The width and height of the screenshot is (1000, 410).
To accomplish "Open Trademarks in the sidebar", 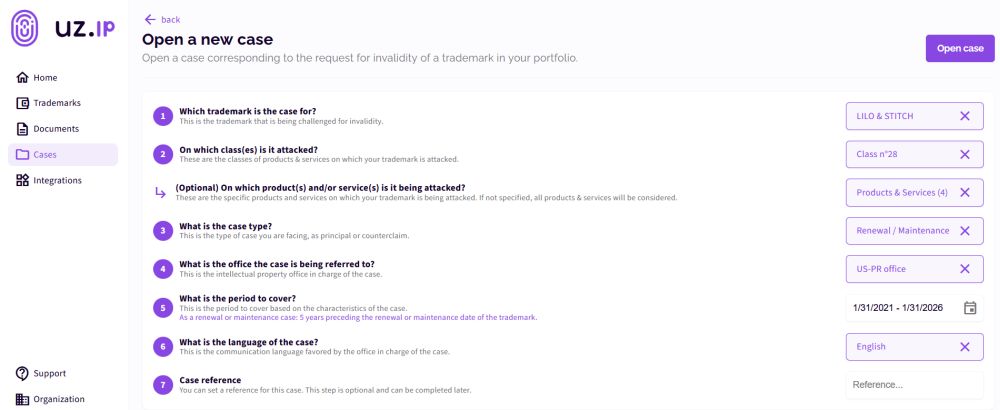I will pyautogui.click(x=56, y=103).
